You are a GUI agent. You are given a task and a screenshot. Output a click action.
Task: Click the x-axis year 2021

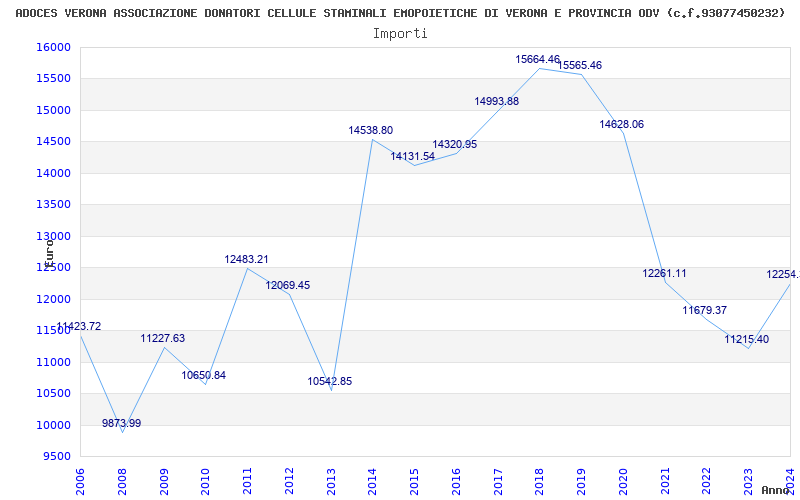pyautogui.click(x=665, y=482)
